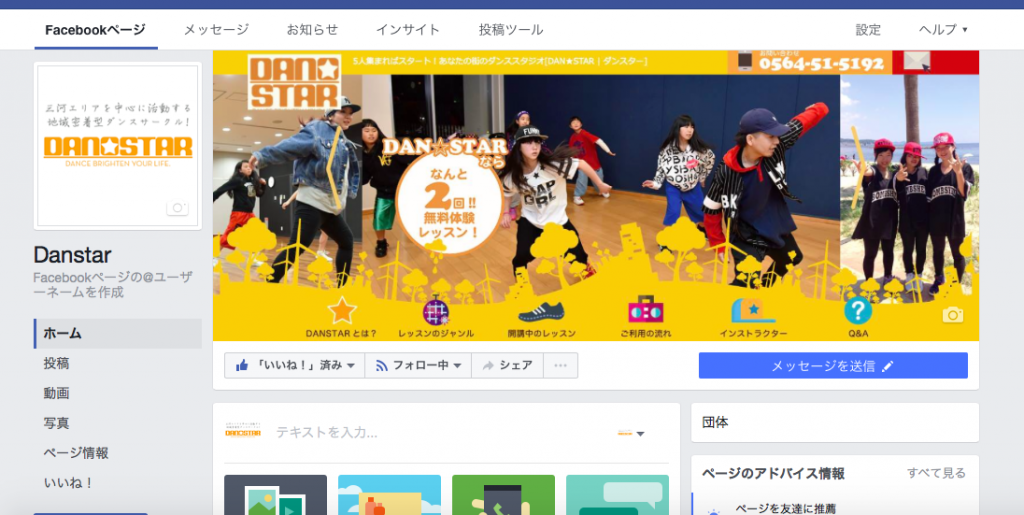
Task: Click the 2回無料体験レッスン circle badge
Action: (449, 202)
